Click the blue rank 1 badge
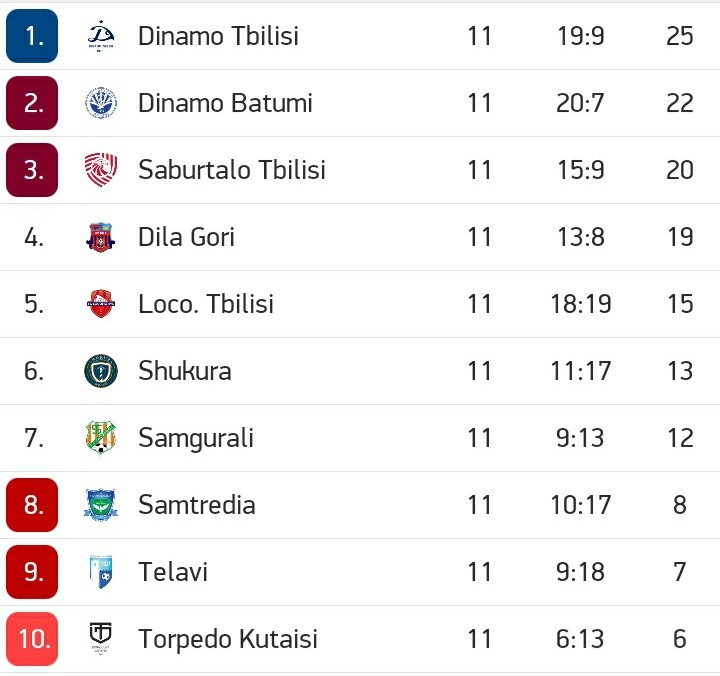Image resolution: width=720 pixels, height=676 pixels. tap(32, 36)
